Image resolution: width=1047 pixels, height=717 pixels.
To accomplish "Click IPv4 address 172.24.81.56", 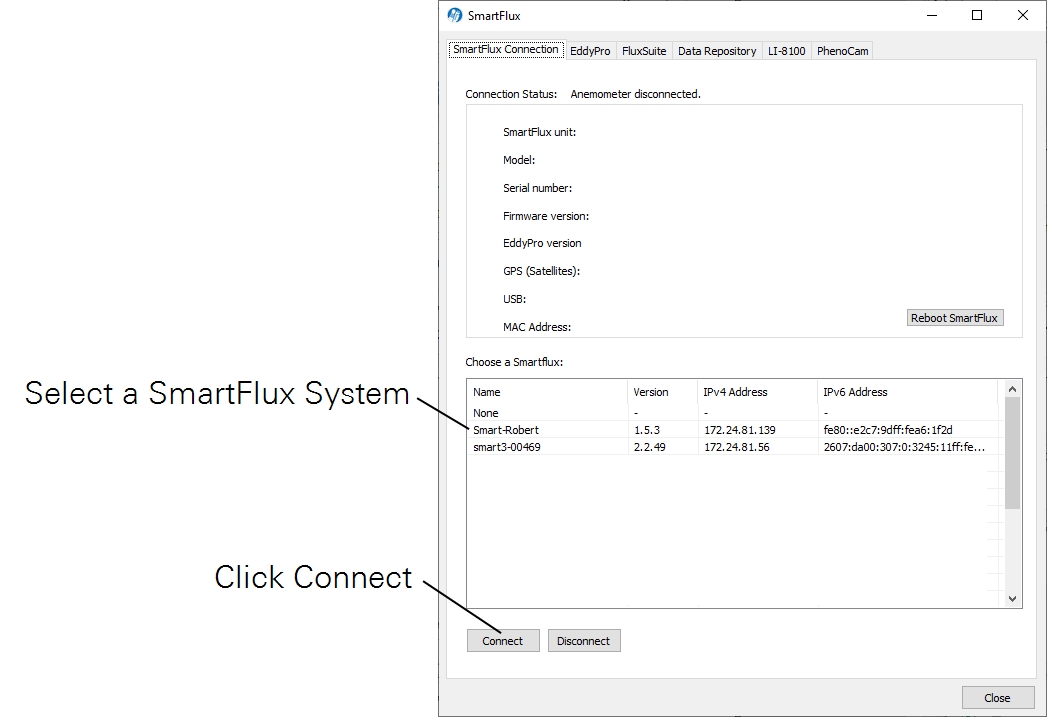I will click(x=737, y=447).
